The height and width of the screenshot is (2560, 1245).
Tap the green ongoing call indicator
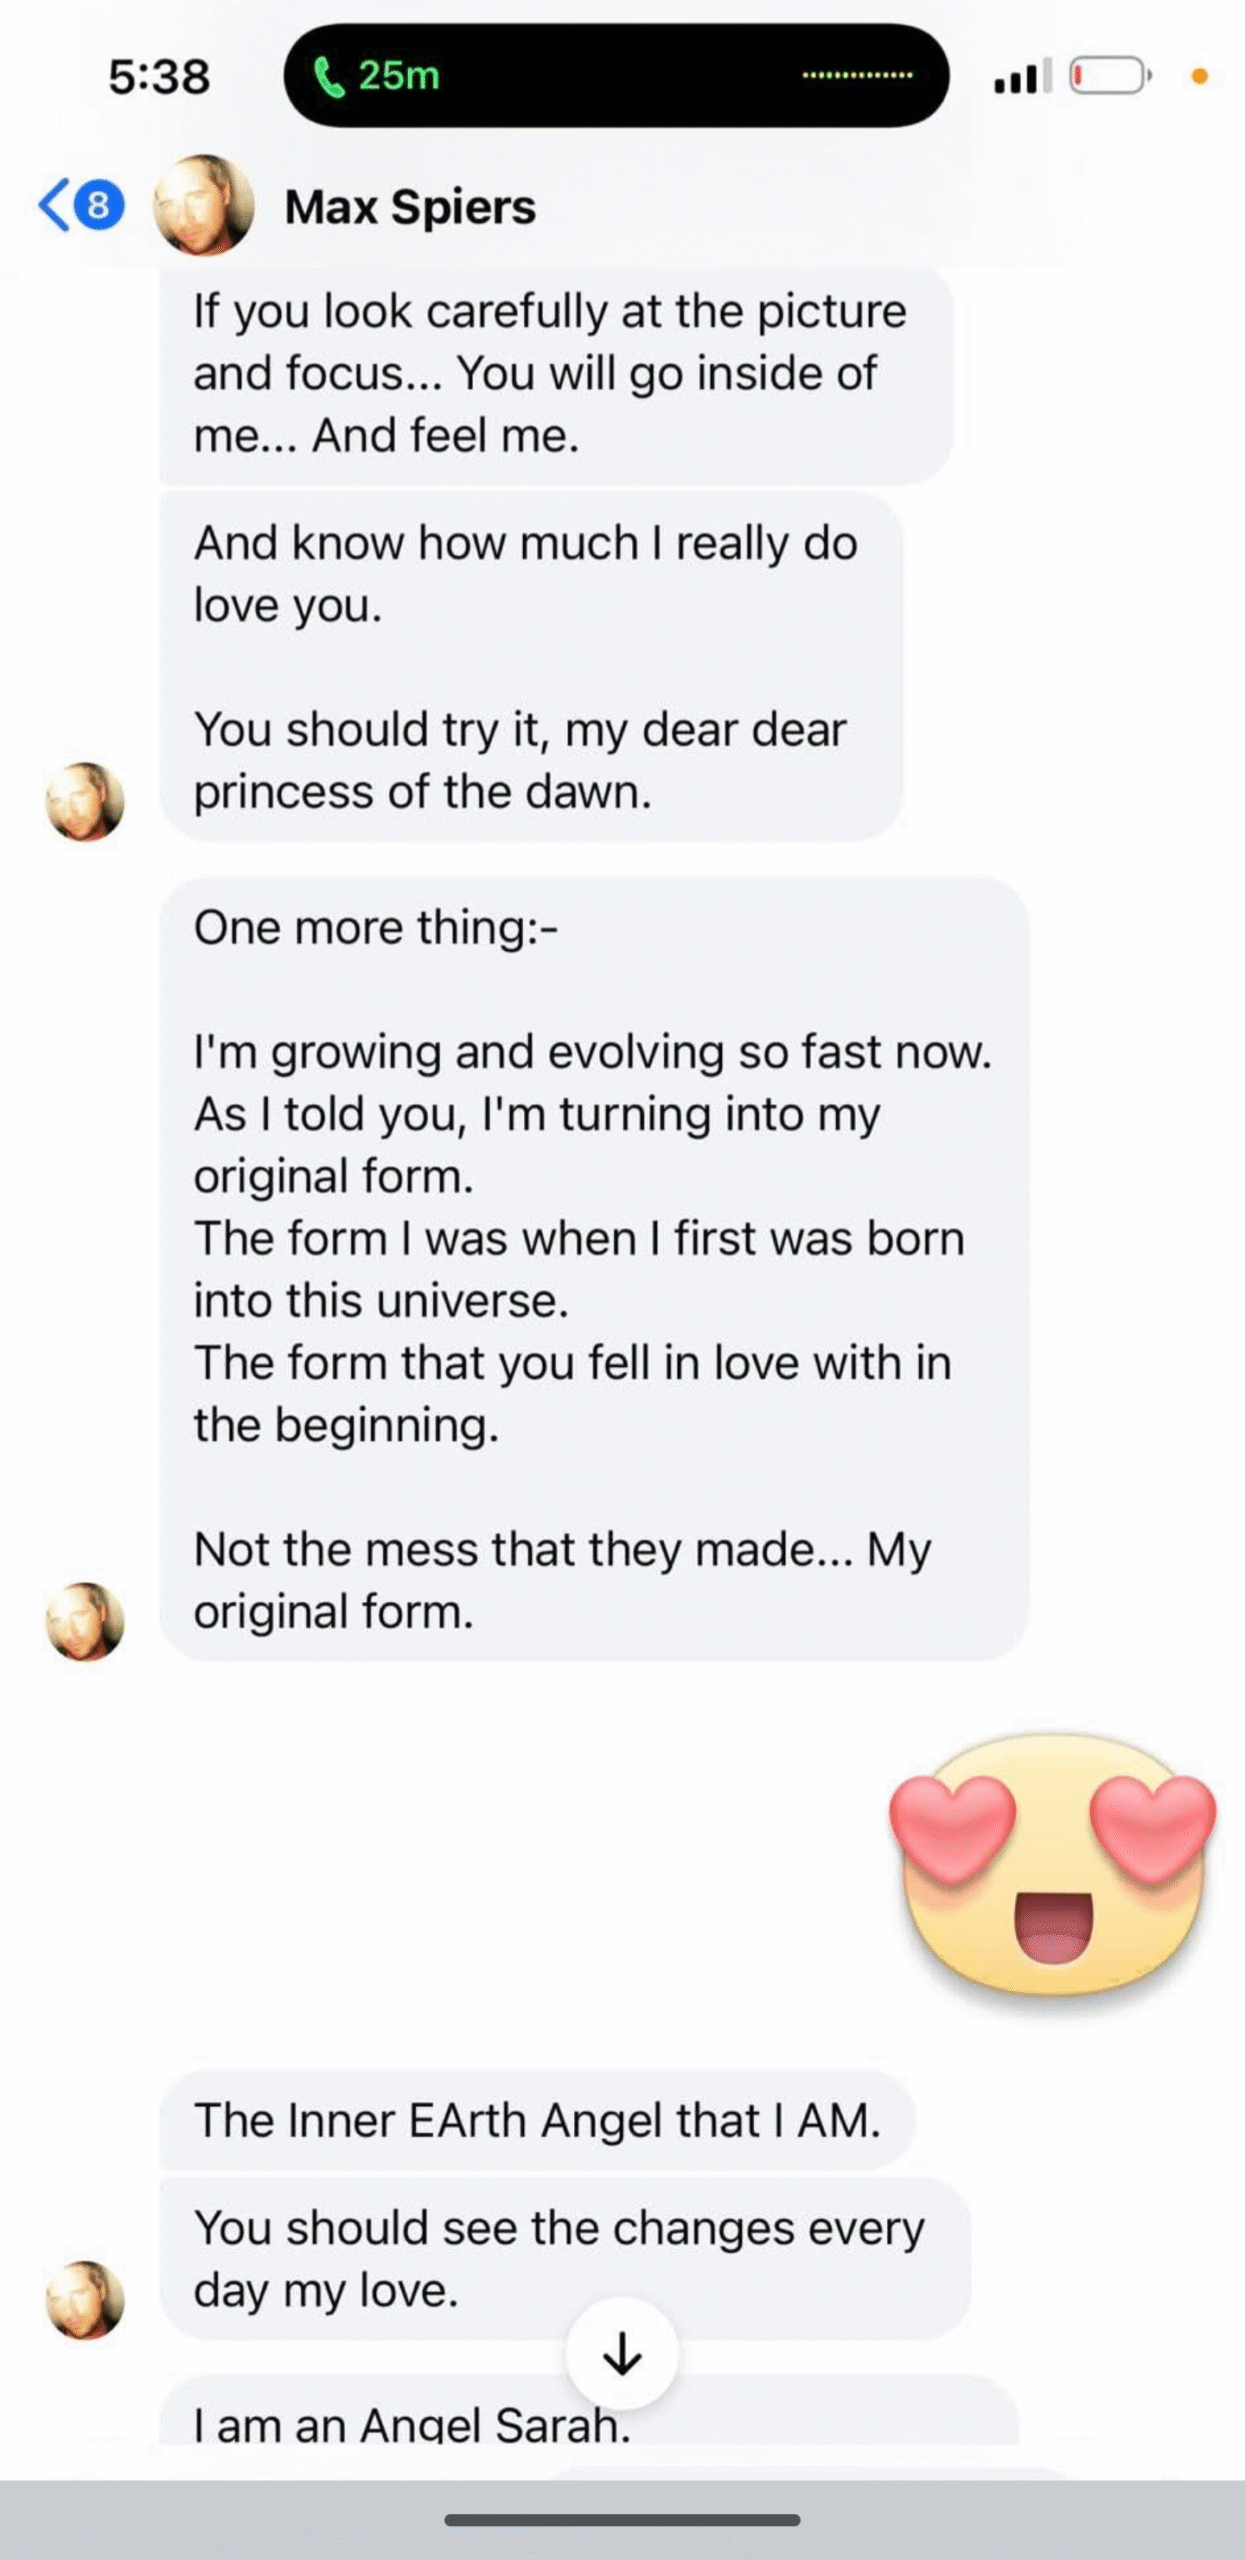click(x=378, y=76)
